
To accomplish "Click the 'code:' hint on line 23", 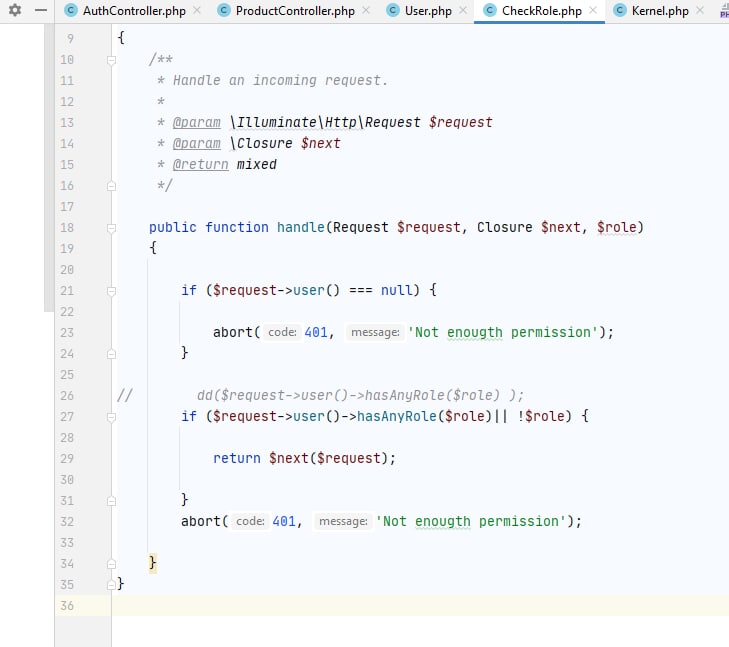I will coord(282,332).
